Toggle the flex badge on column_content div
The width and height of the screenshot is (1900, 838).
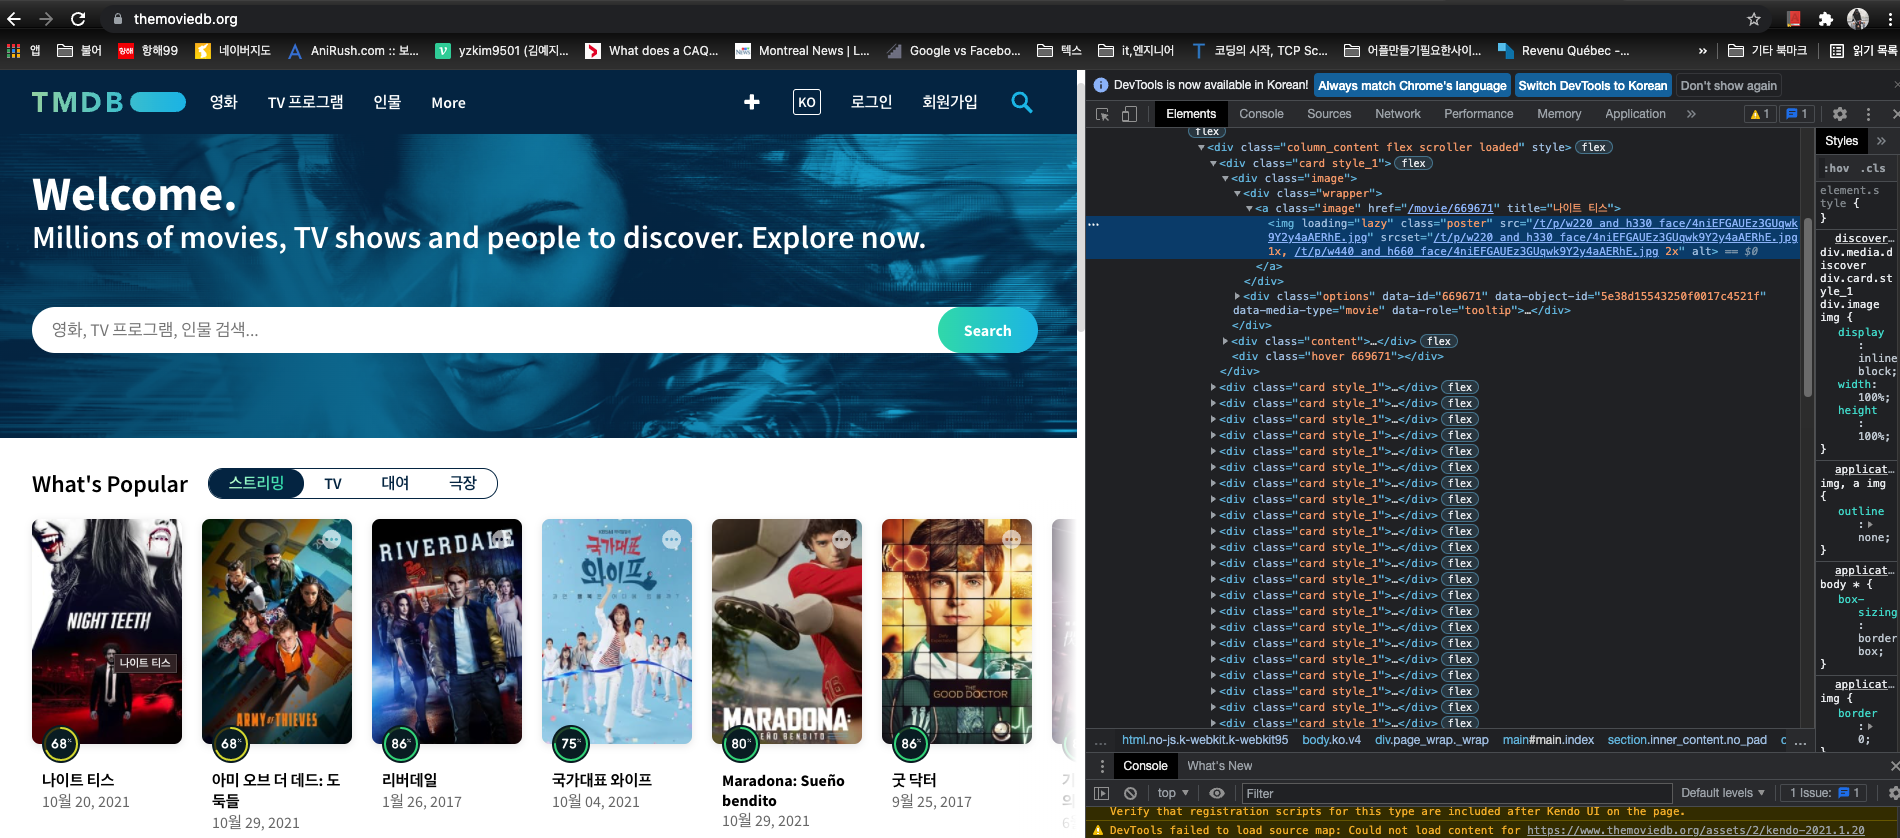click(1594, 147)
